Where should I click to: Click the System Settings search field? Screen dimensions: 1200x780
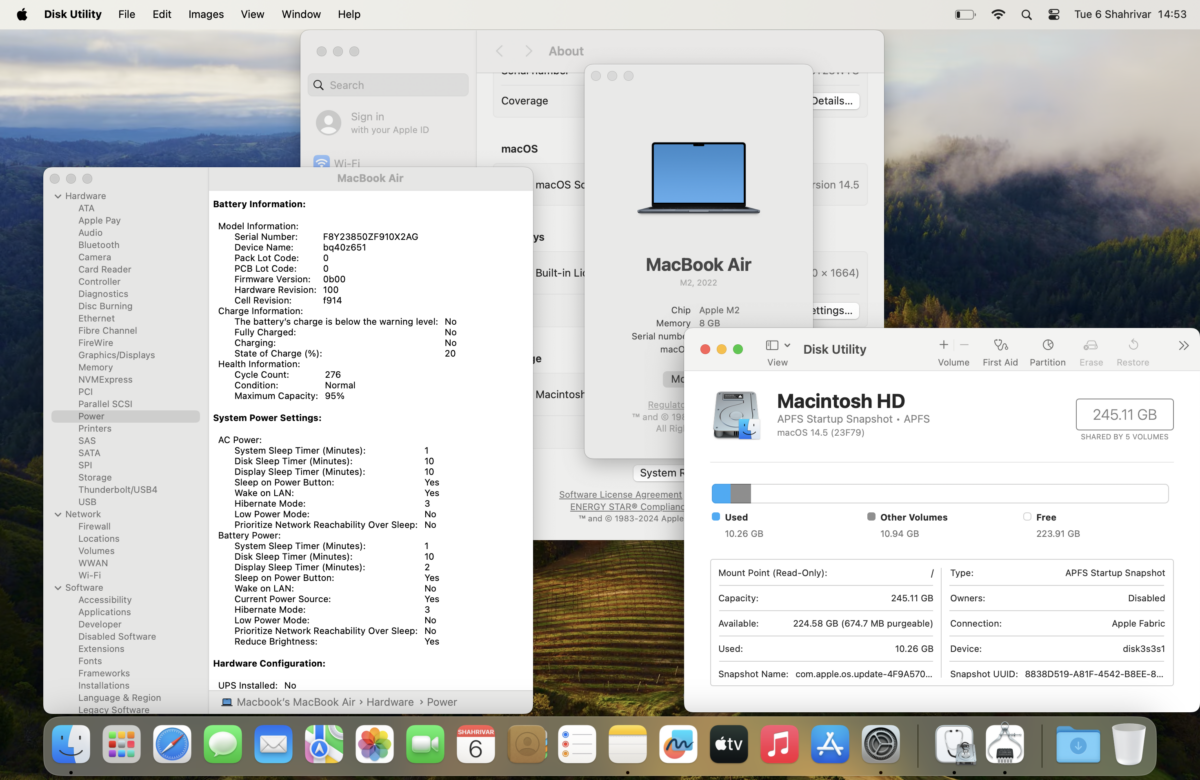[388, 85]
